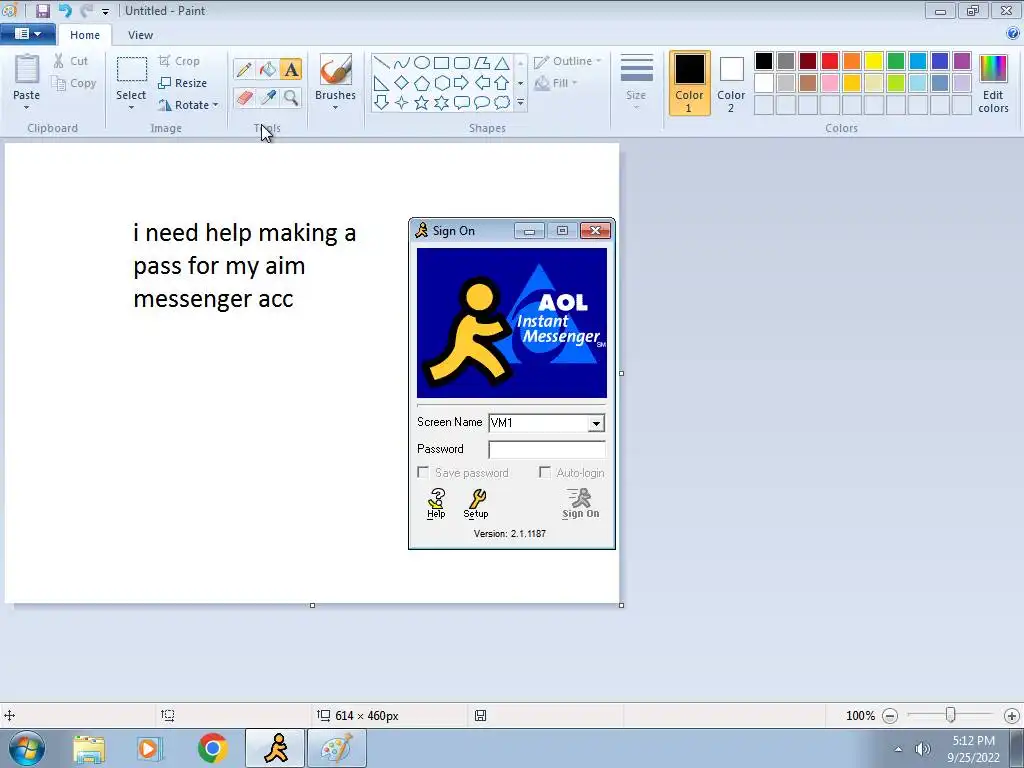Open Paint Help question mark icon

[x=1012, y=33]
